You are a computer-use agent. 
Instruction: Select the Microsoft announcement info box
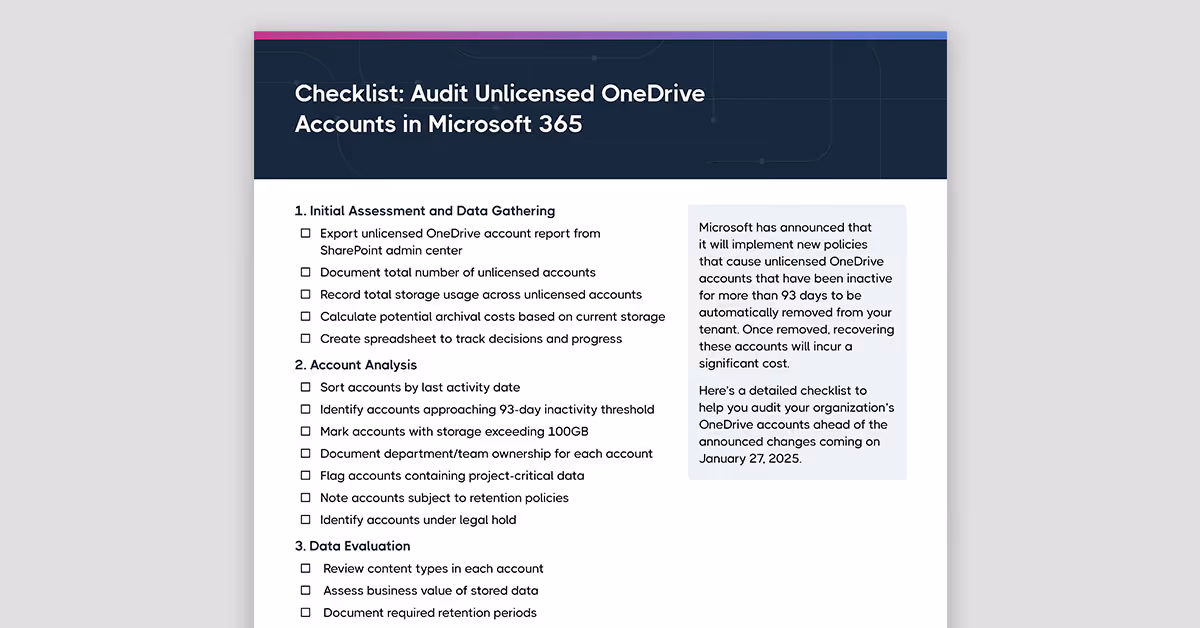(x=797, y=342)
